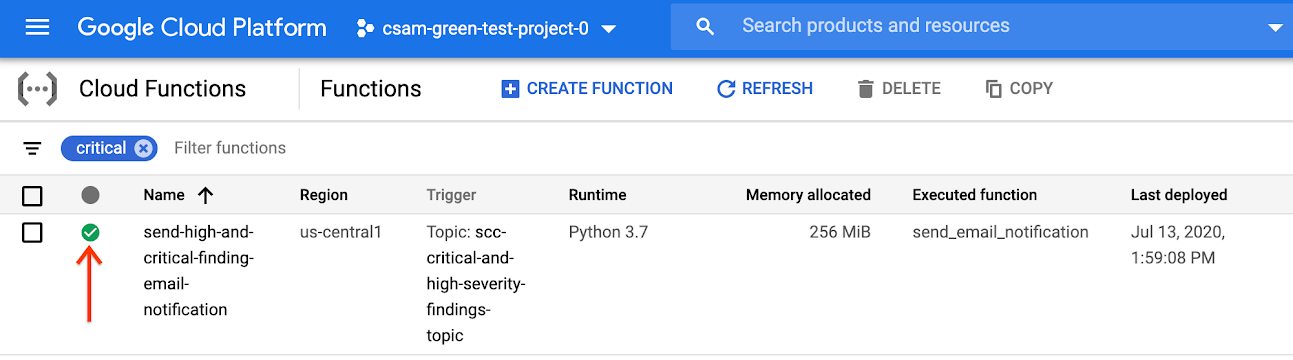The height and width of the screenshot is (360, 1293).
Task: Click the send_email_notification cell
Action: [x=1000, y=232]
